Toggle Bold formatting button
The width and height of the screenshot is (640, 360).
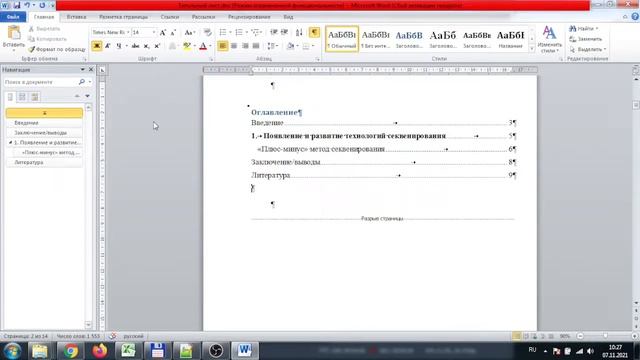(x=97, y=46)
